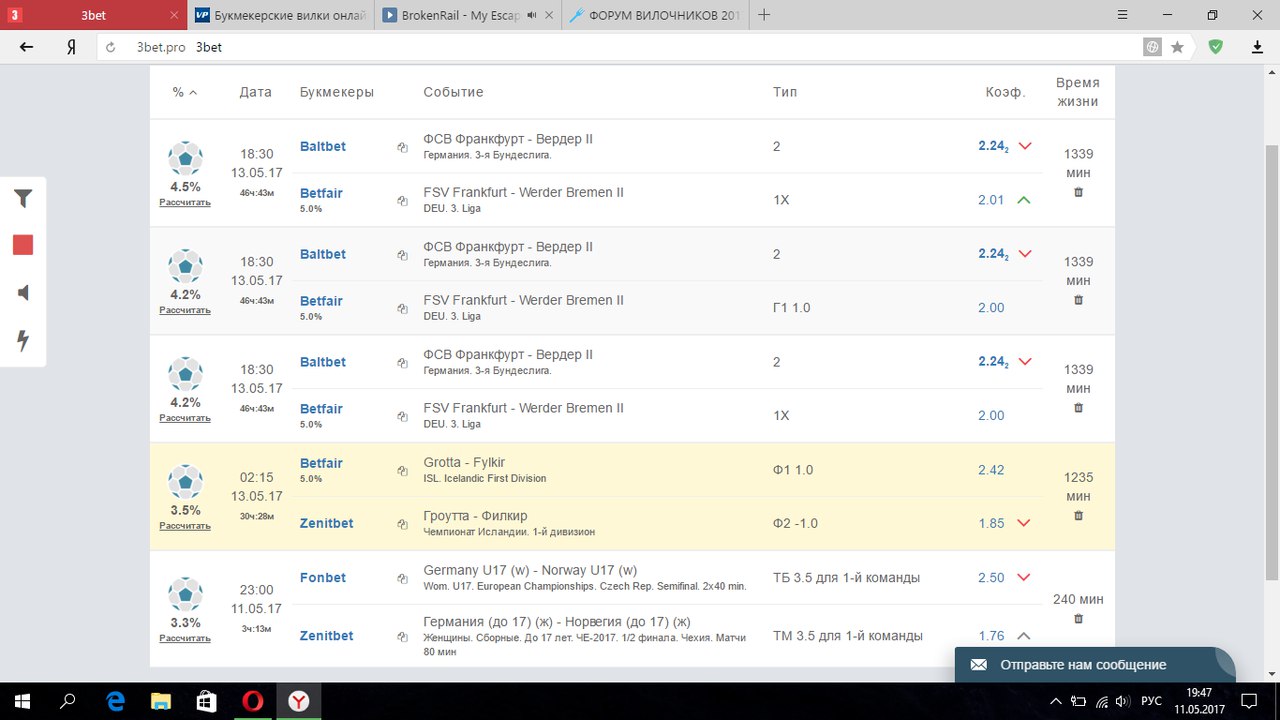The image size is (1280, 720).
Task: Toggle sound with the sidebar speaker icon
Action: click(x=23, y=292)
